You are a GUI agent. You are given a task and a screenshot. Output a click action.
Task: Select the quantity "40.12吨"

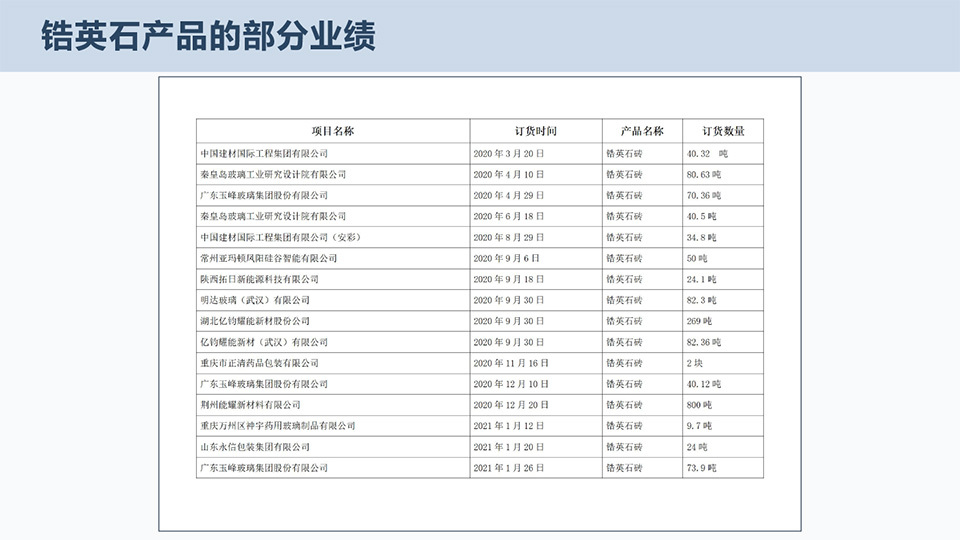coord(703,384)
